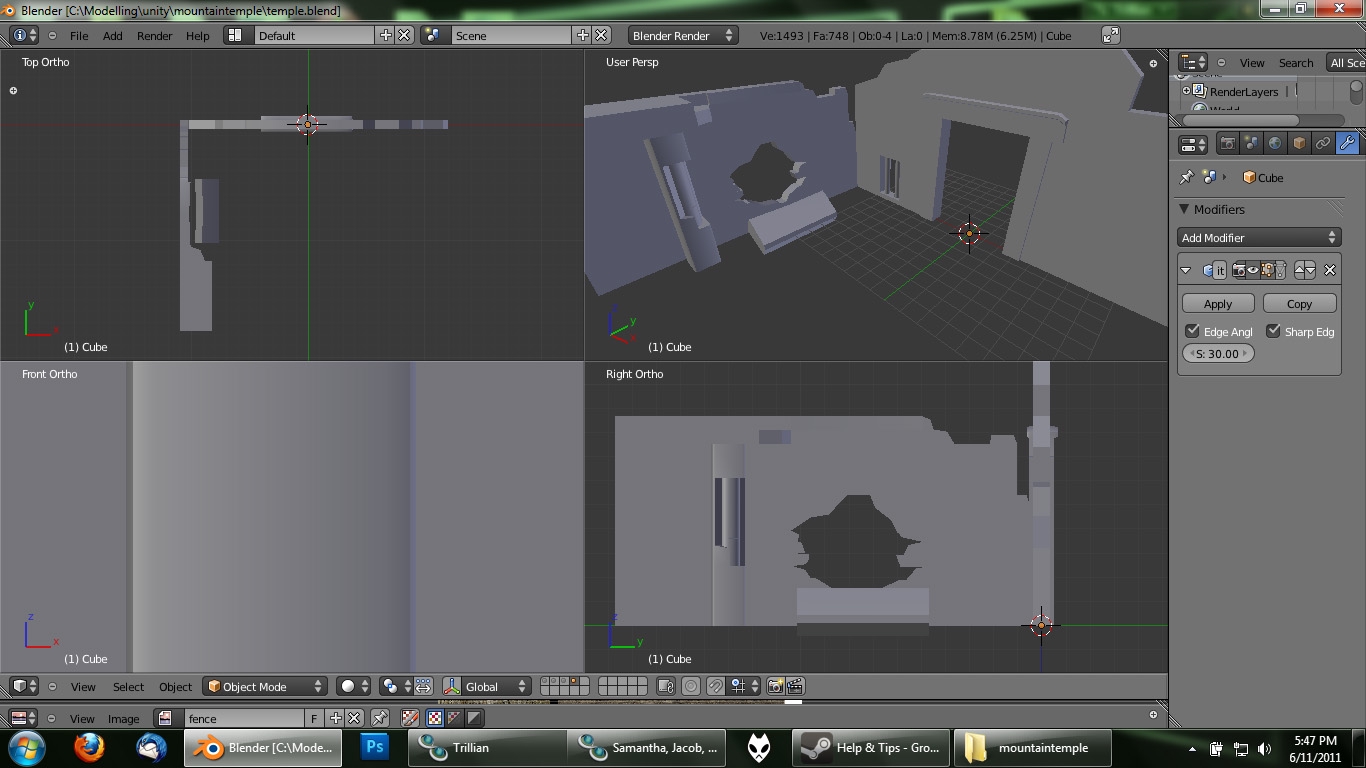Click the OpenGL render image camera icon
This screenshot has width=1366, height=768.
pyautogui.click(x=775, y=687)
